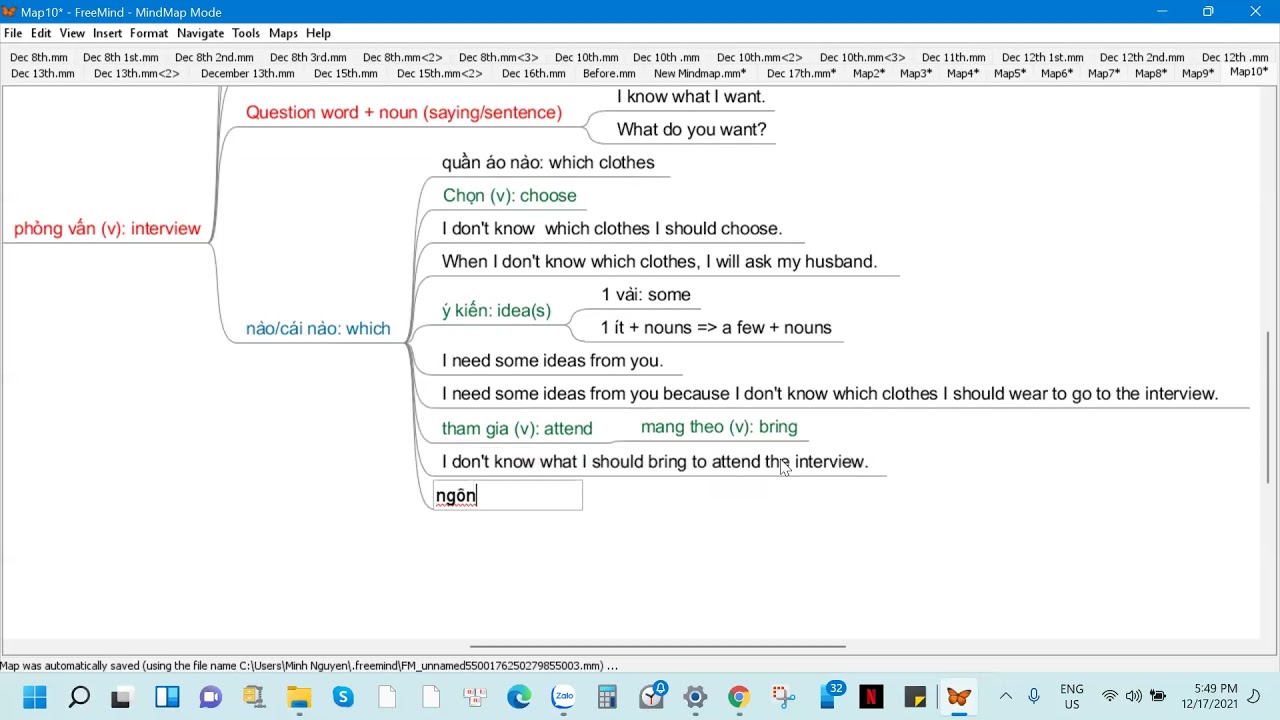Open the Zalo app on the taskbar
Viewport: 1280px width, 720px height.
point(564,696)
